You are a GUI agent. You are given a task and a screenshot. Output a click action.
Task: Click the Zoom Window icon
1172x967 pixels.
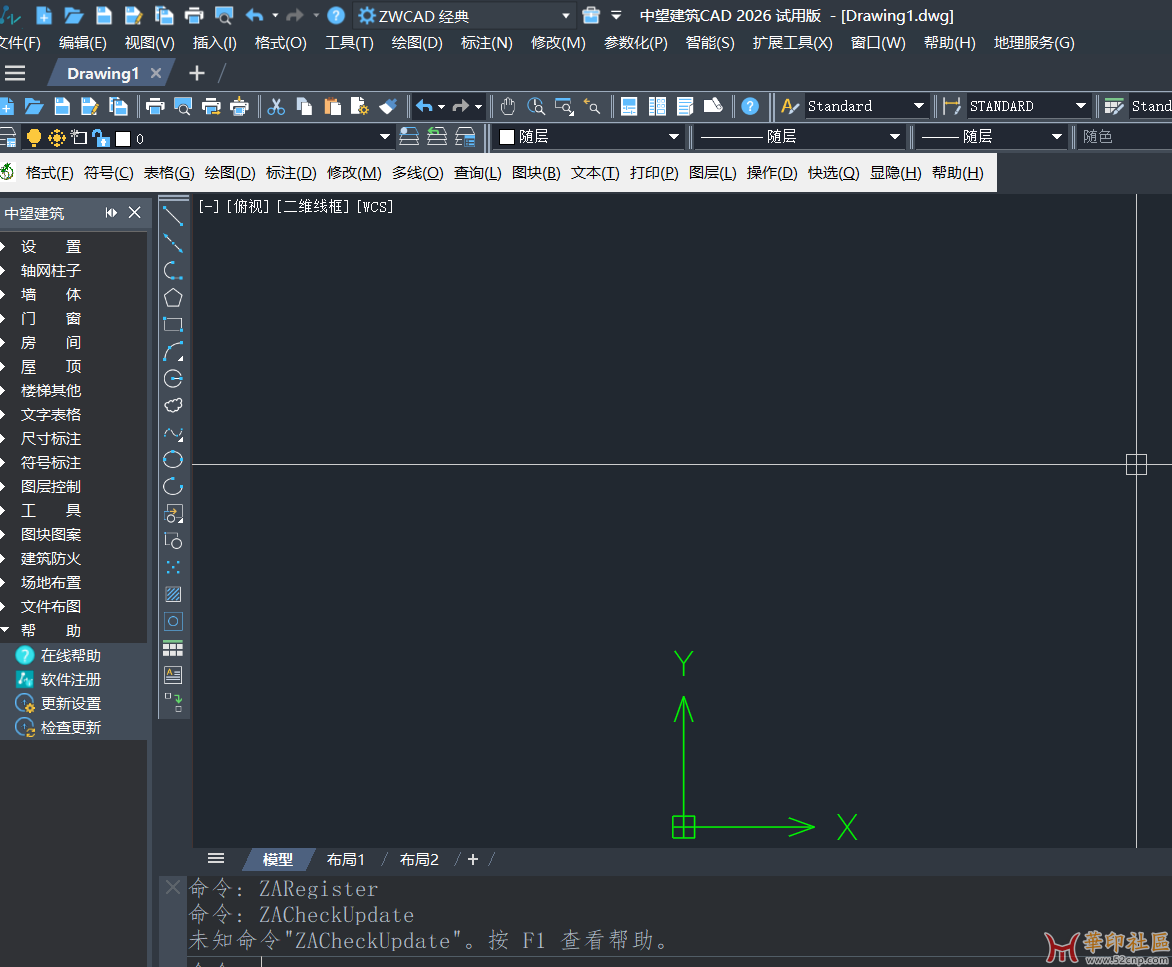564,106
